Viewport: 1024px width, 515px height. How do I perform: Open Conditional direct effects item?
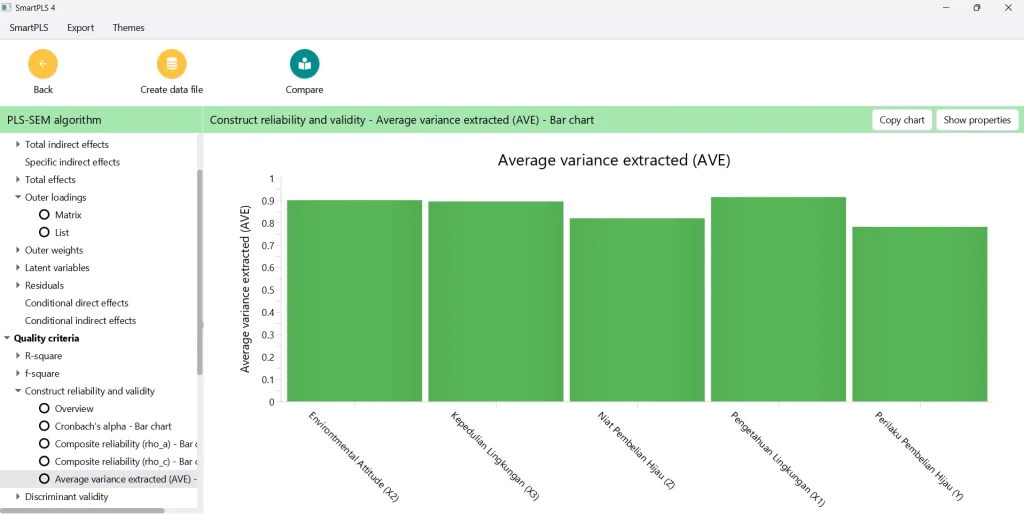[x=76, y=303]
